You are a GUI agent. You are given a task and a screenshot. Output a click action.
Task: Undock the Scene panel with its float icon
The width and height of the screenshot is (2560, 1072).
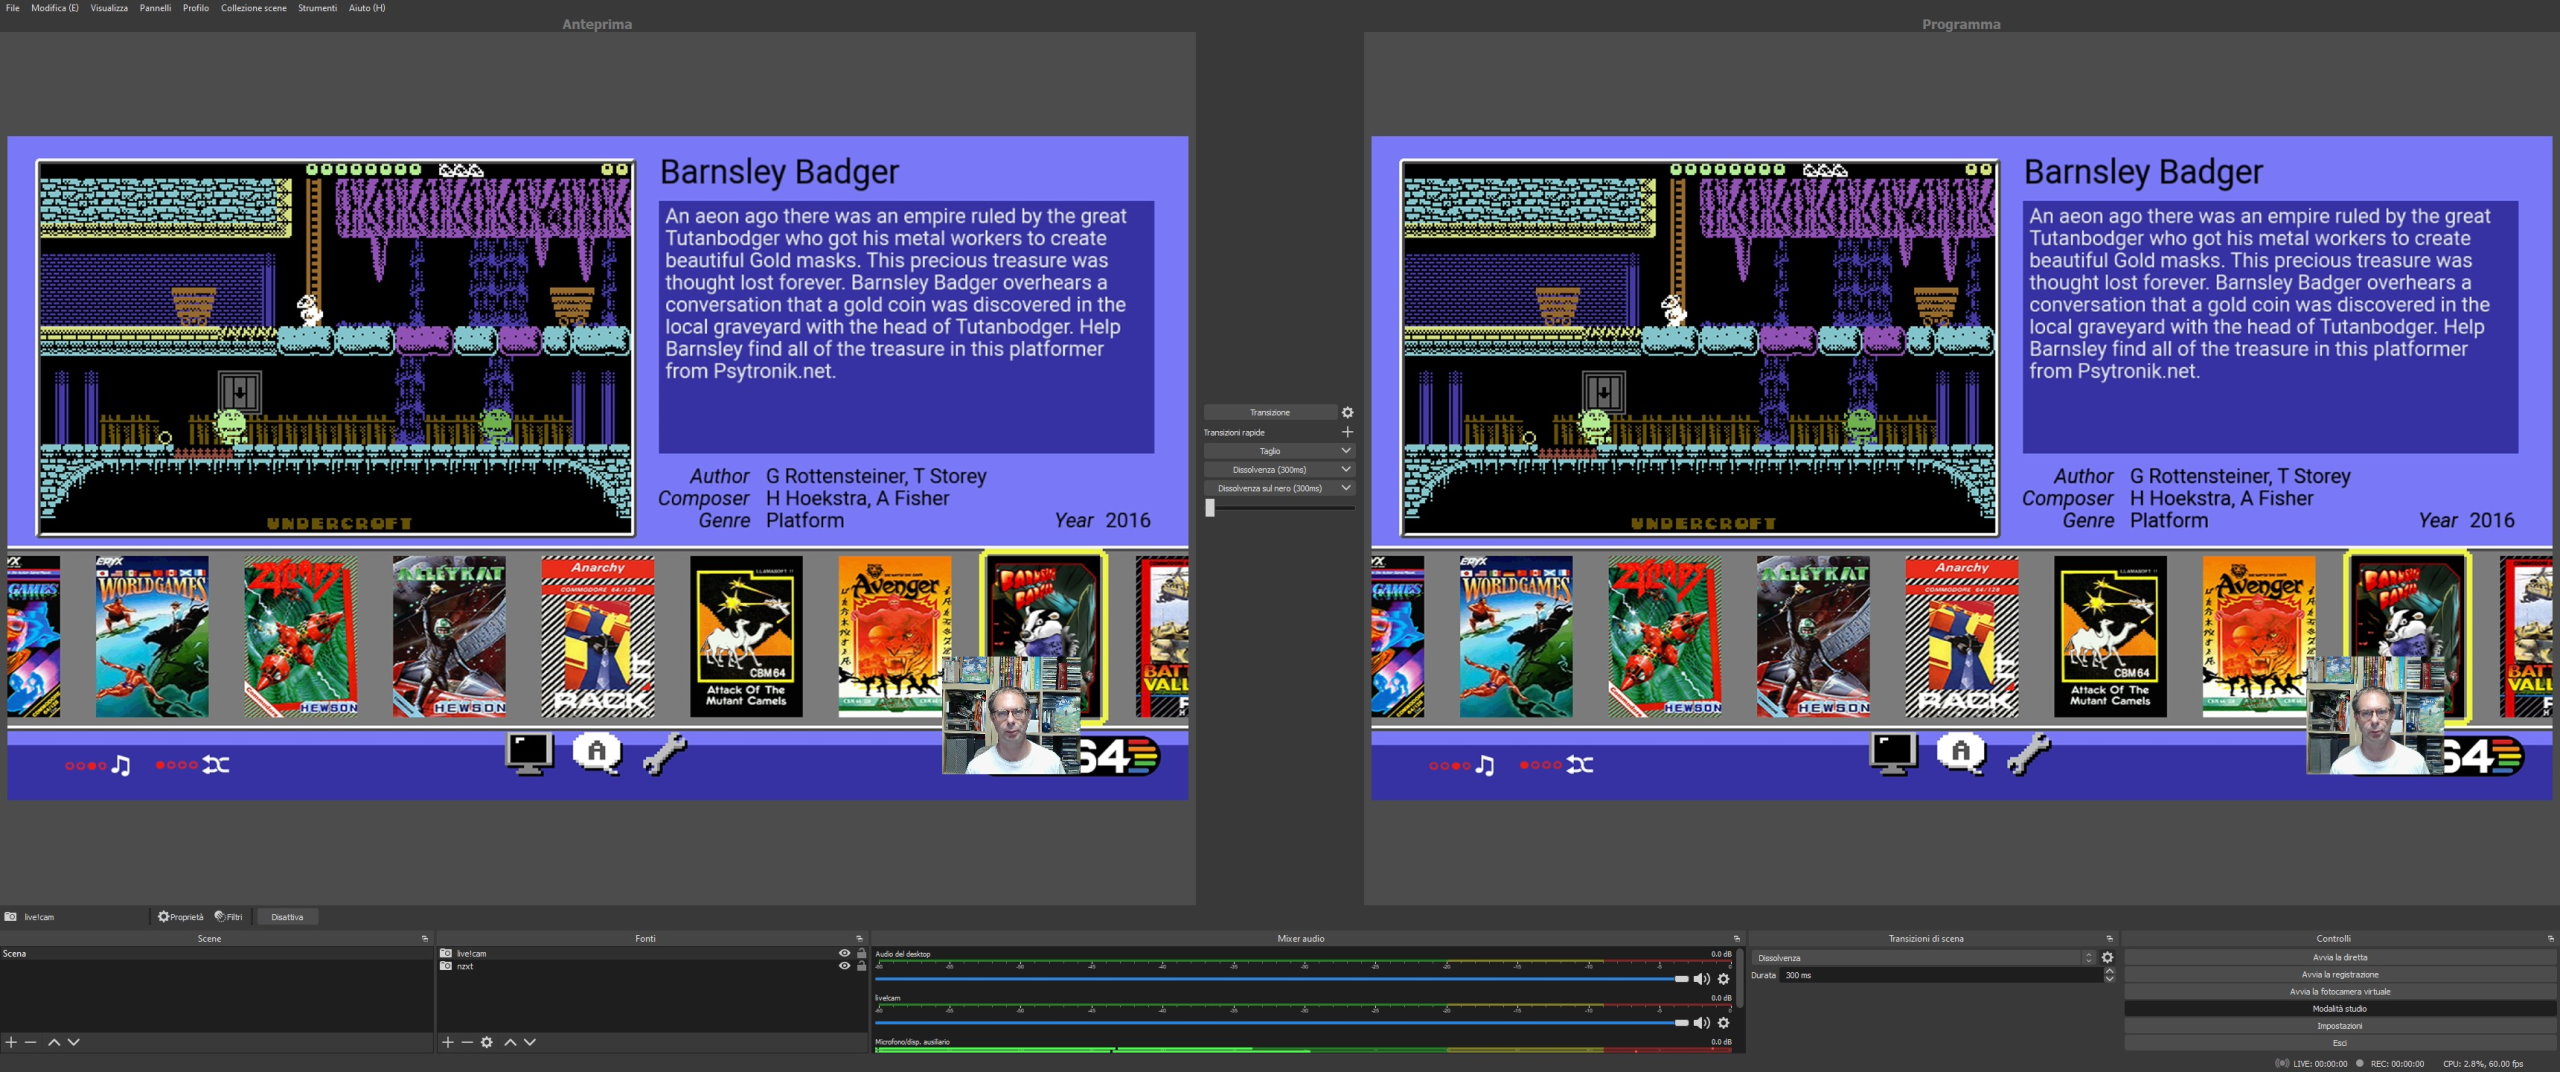425,939
